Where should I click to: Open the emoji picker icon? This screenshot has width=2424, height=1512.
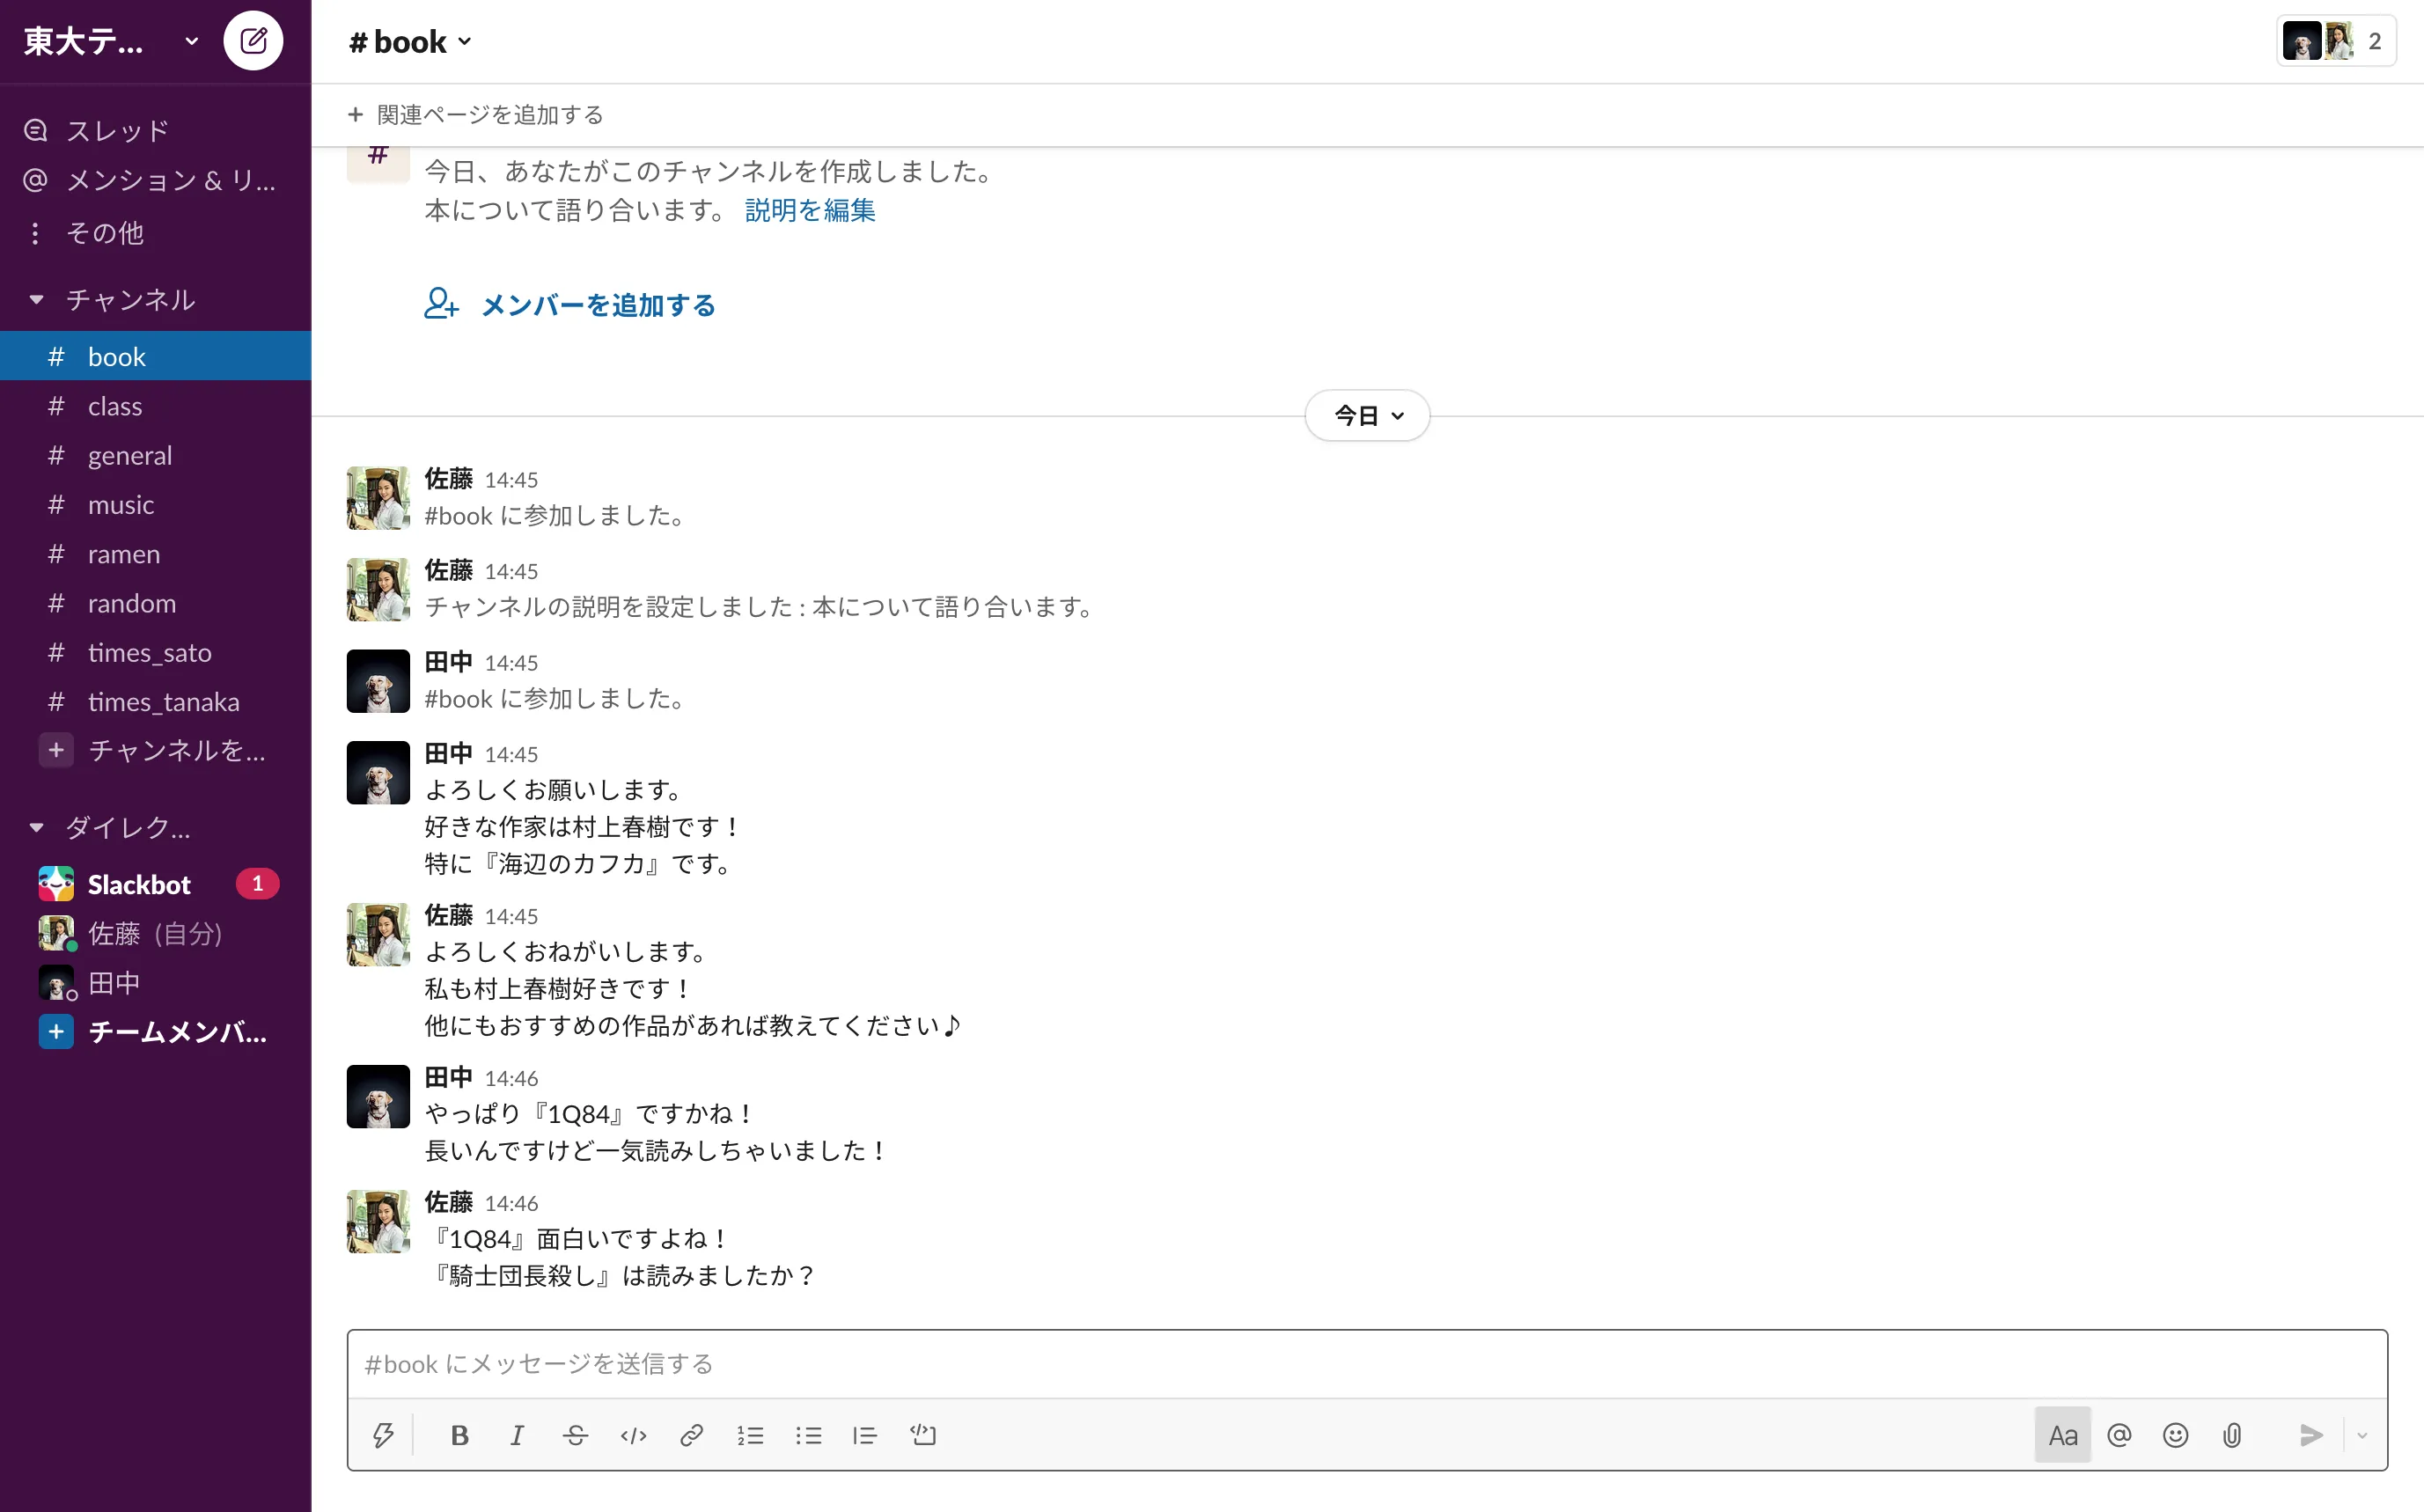pyautogui.click(x=2175, y=1435)
